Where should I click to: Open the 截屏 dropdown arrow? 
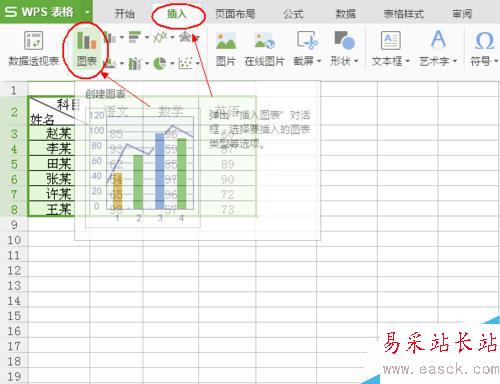pos(319,61)
